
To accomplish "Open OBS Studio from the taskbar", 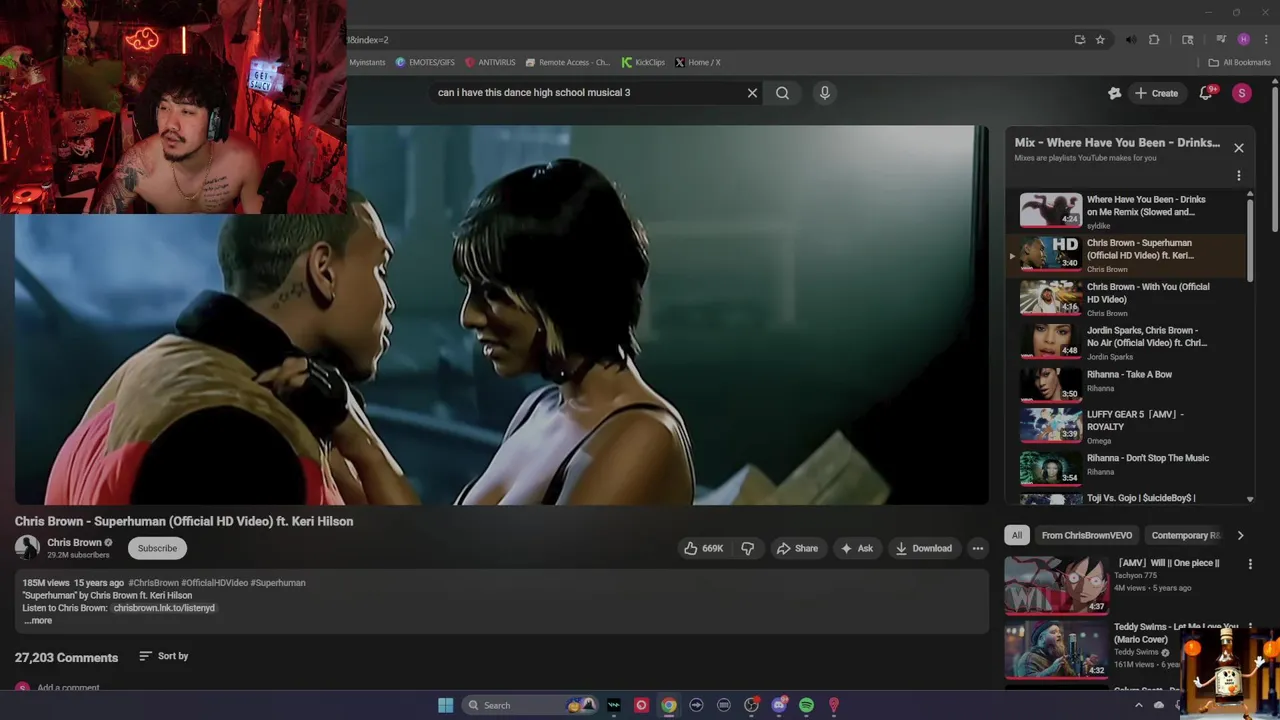I will pos(751,705).
